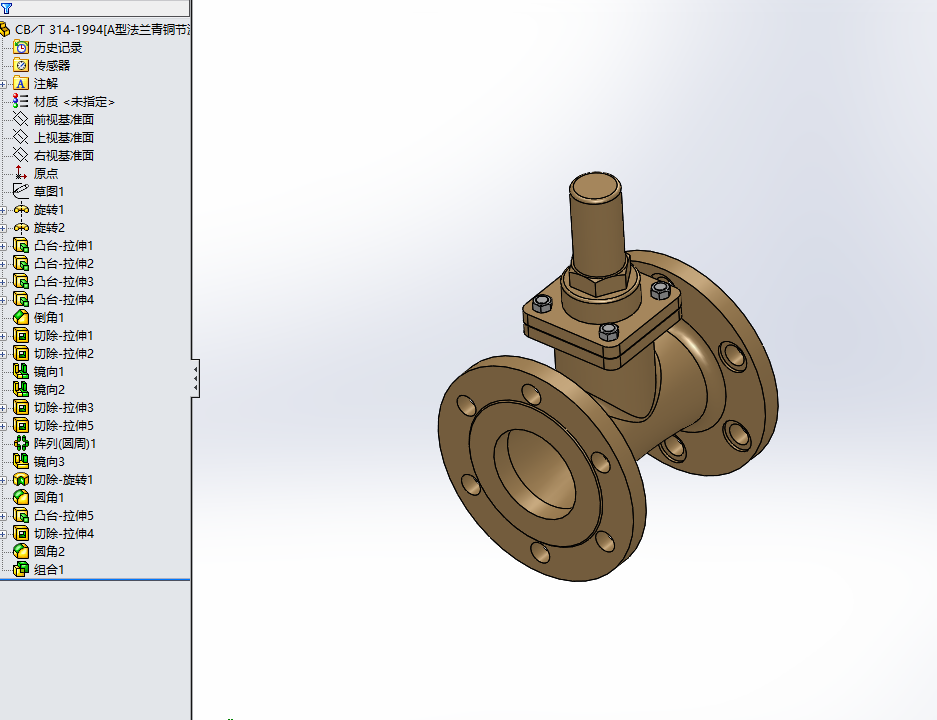This screenshot has width=937, height=720.
Task: Click the 传感器 sensors folder icon
Action: [21, 65]
